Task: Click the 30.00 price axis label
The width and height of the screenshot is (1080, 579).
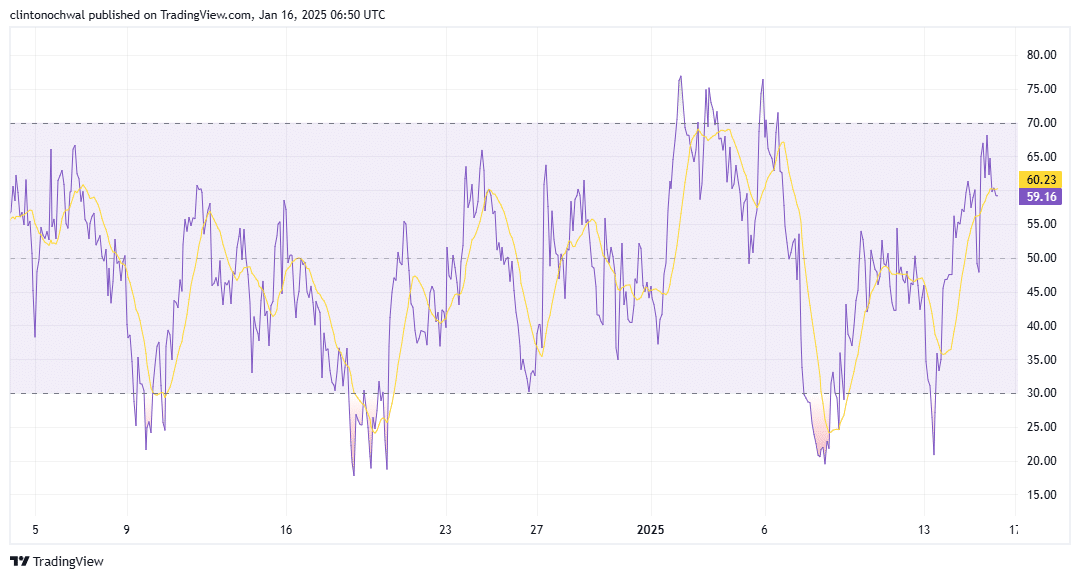Action: click(1041, 392)
